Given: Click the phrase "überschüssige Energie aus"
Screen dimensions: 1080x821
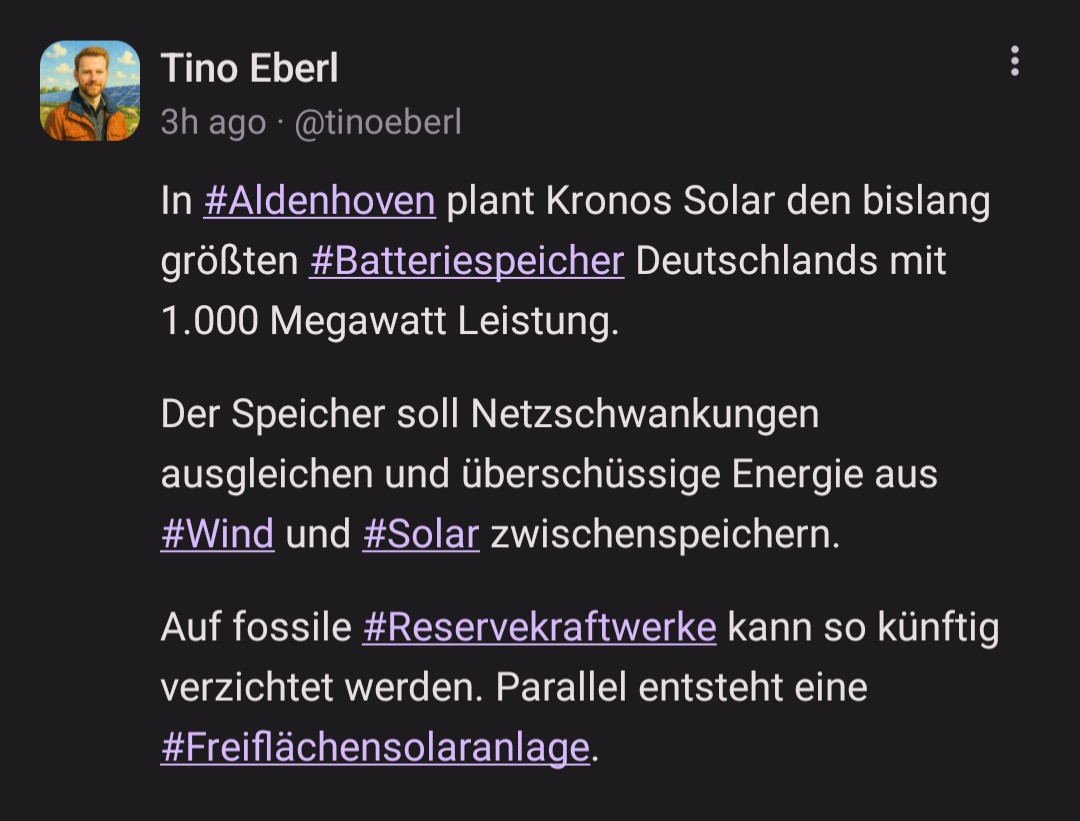Looking at the screenshot, I should (700, 473).
